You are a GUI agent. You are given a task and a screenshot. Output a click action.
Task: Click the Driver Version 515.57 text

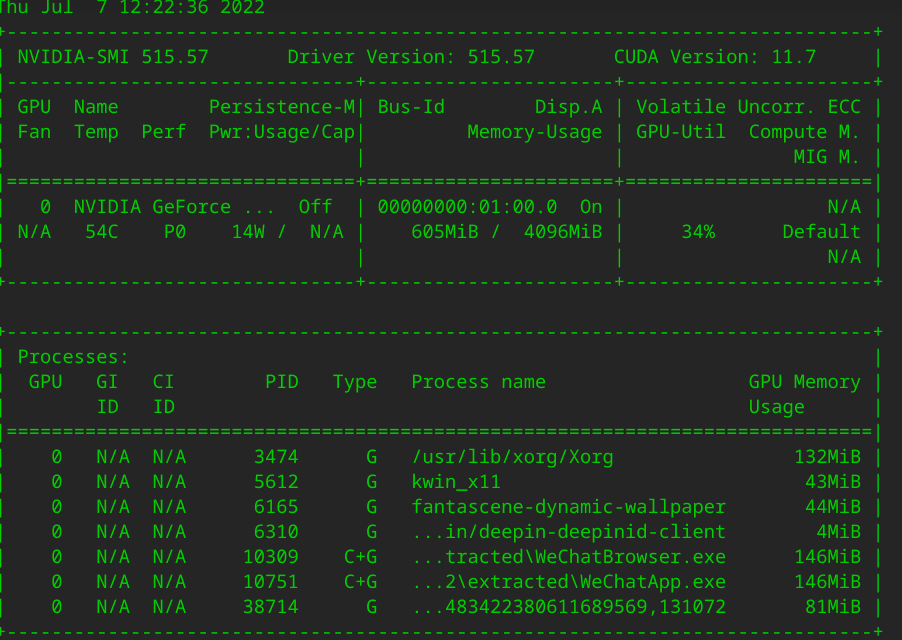point(411,57)
